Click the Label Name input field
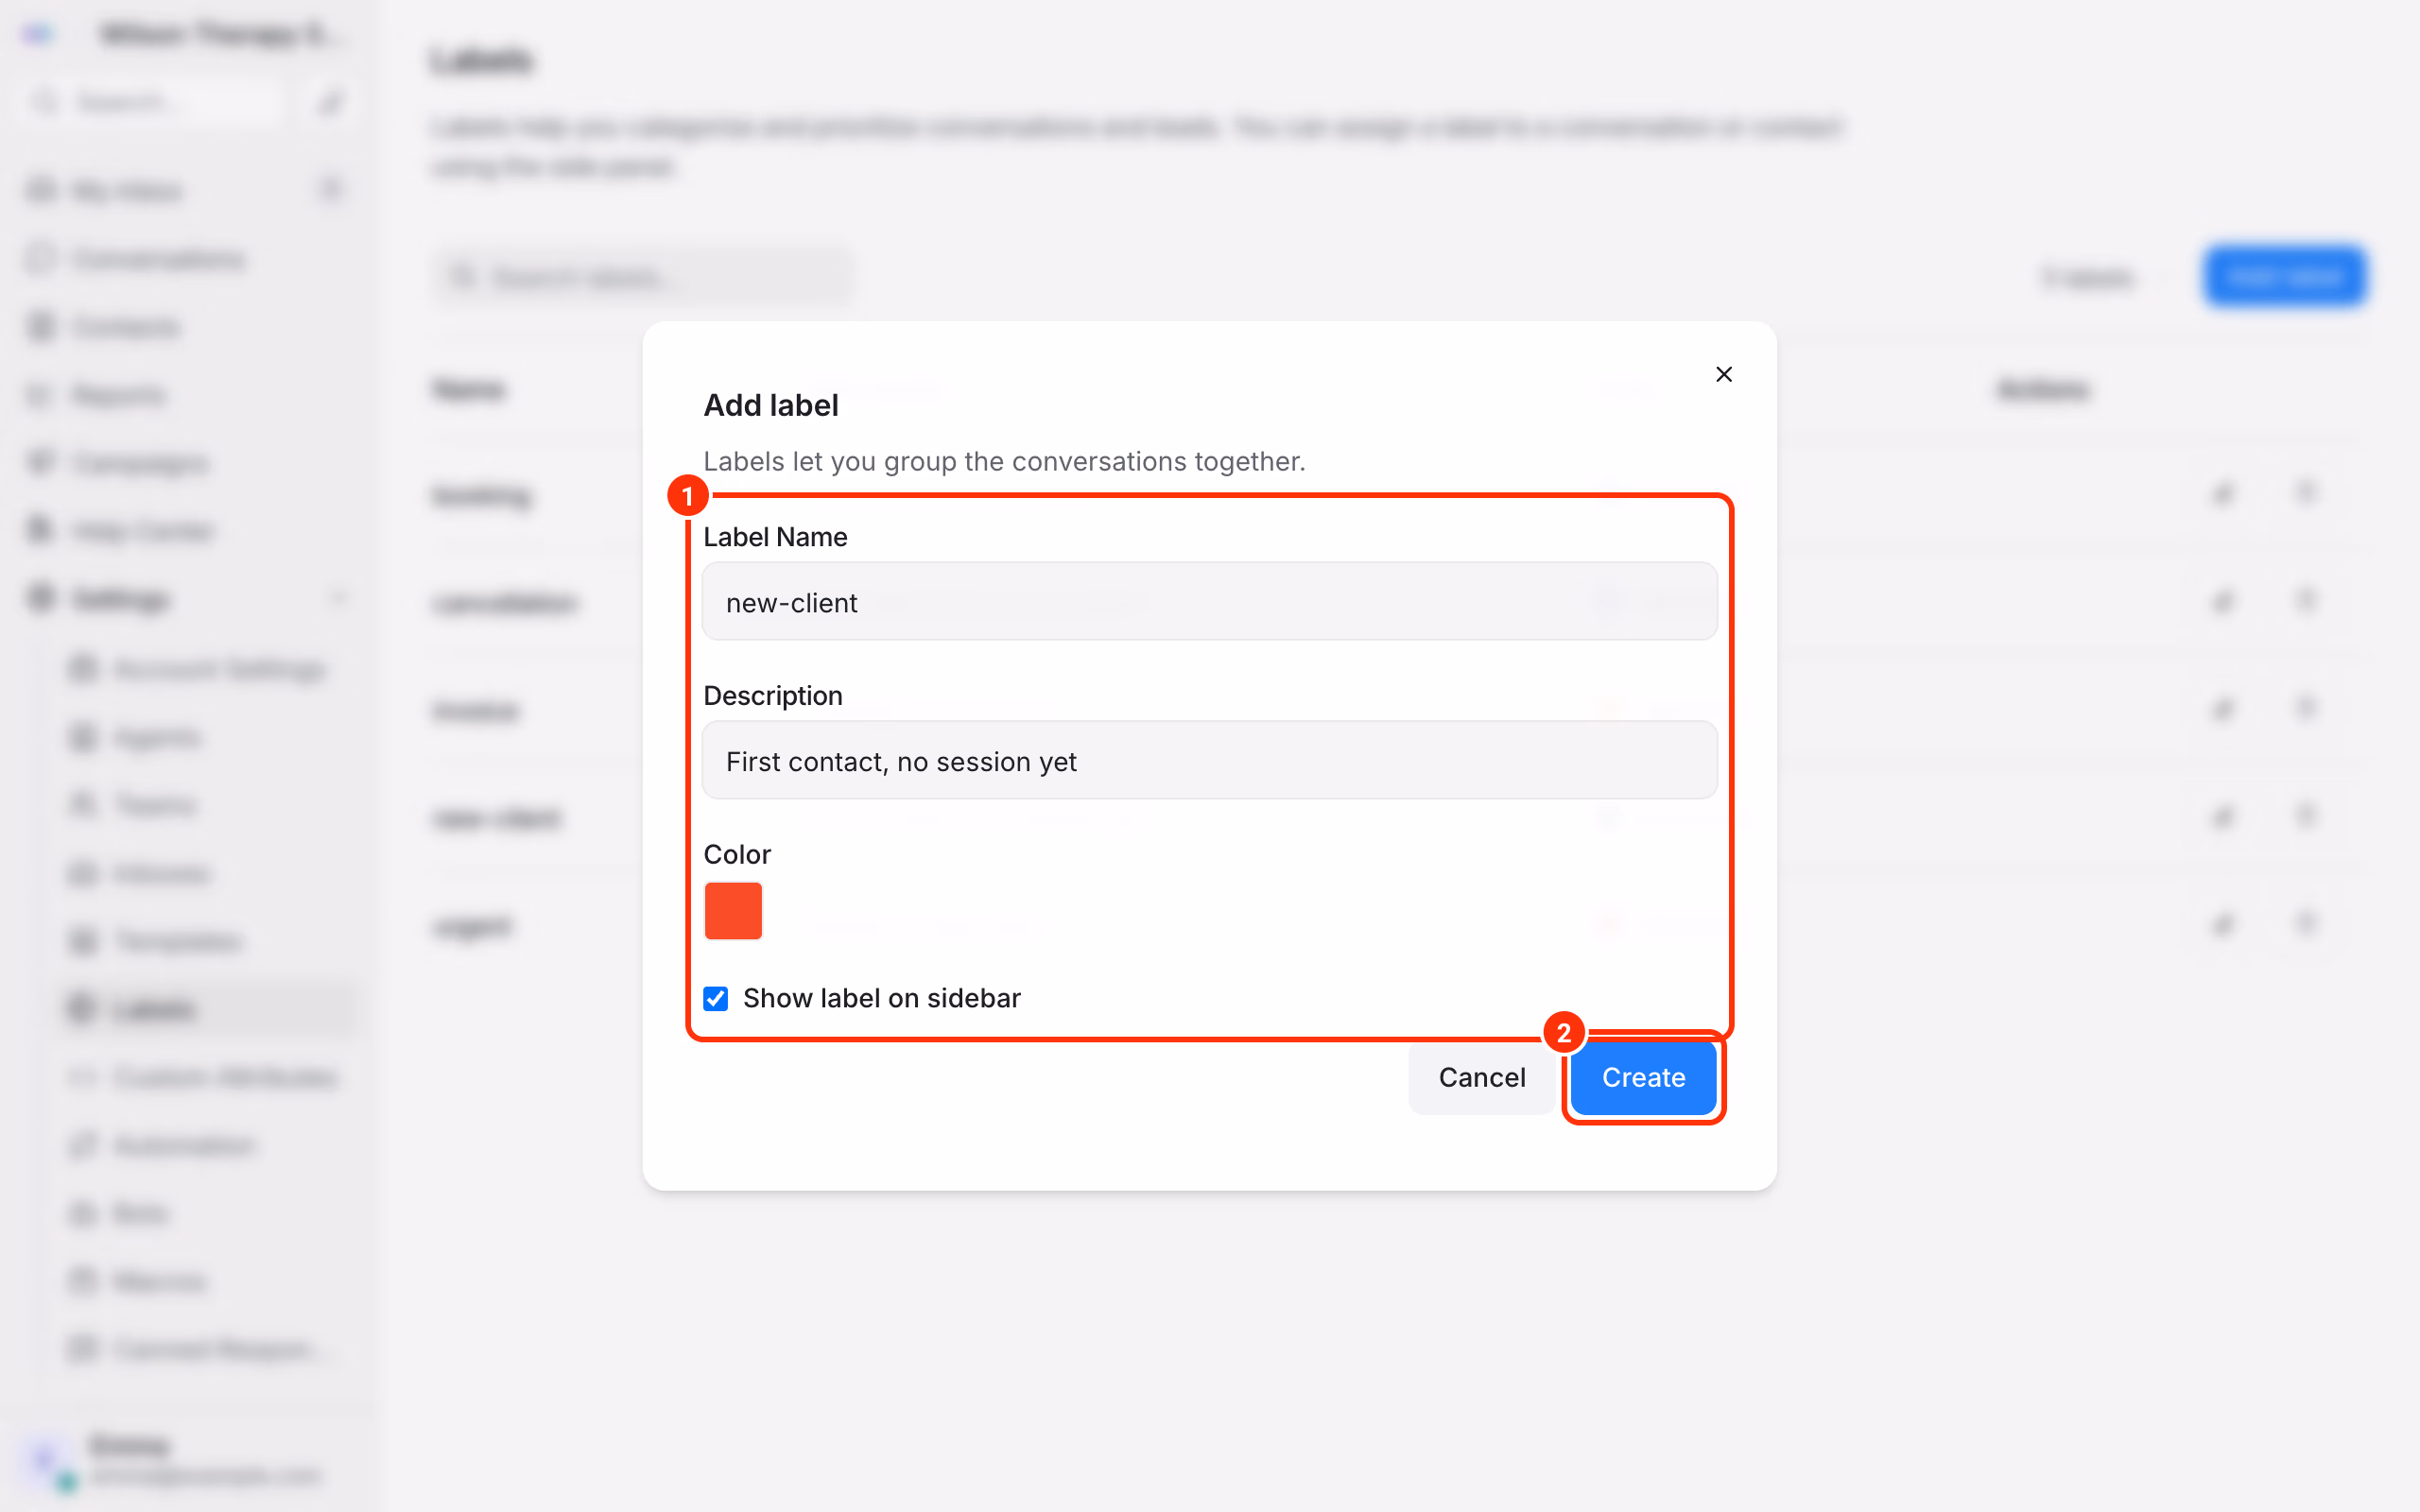Viewport: 2420px width, 1512px height. [1209, 602]
